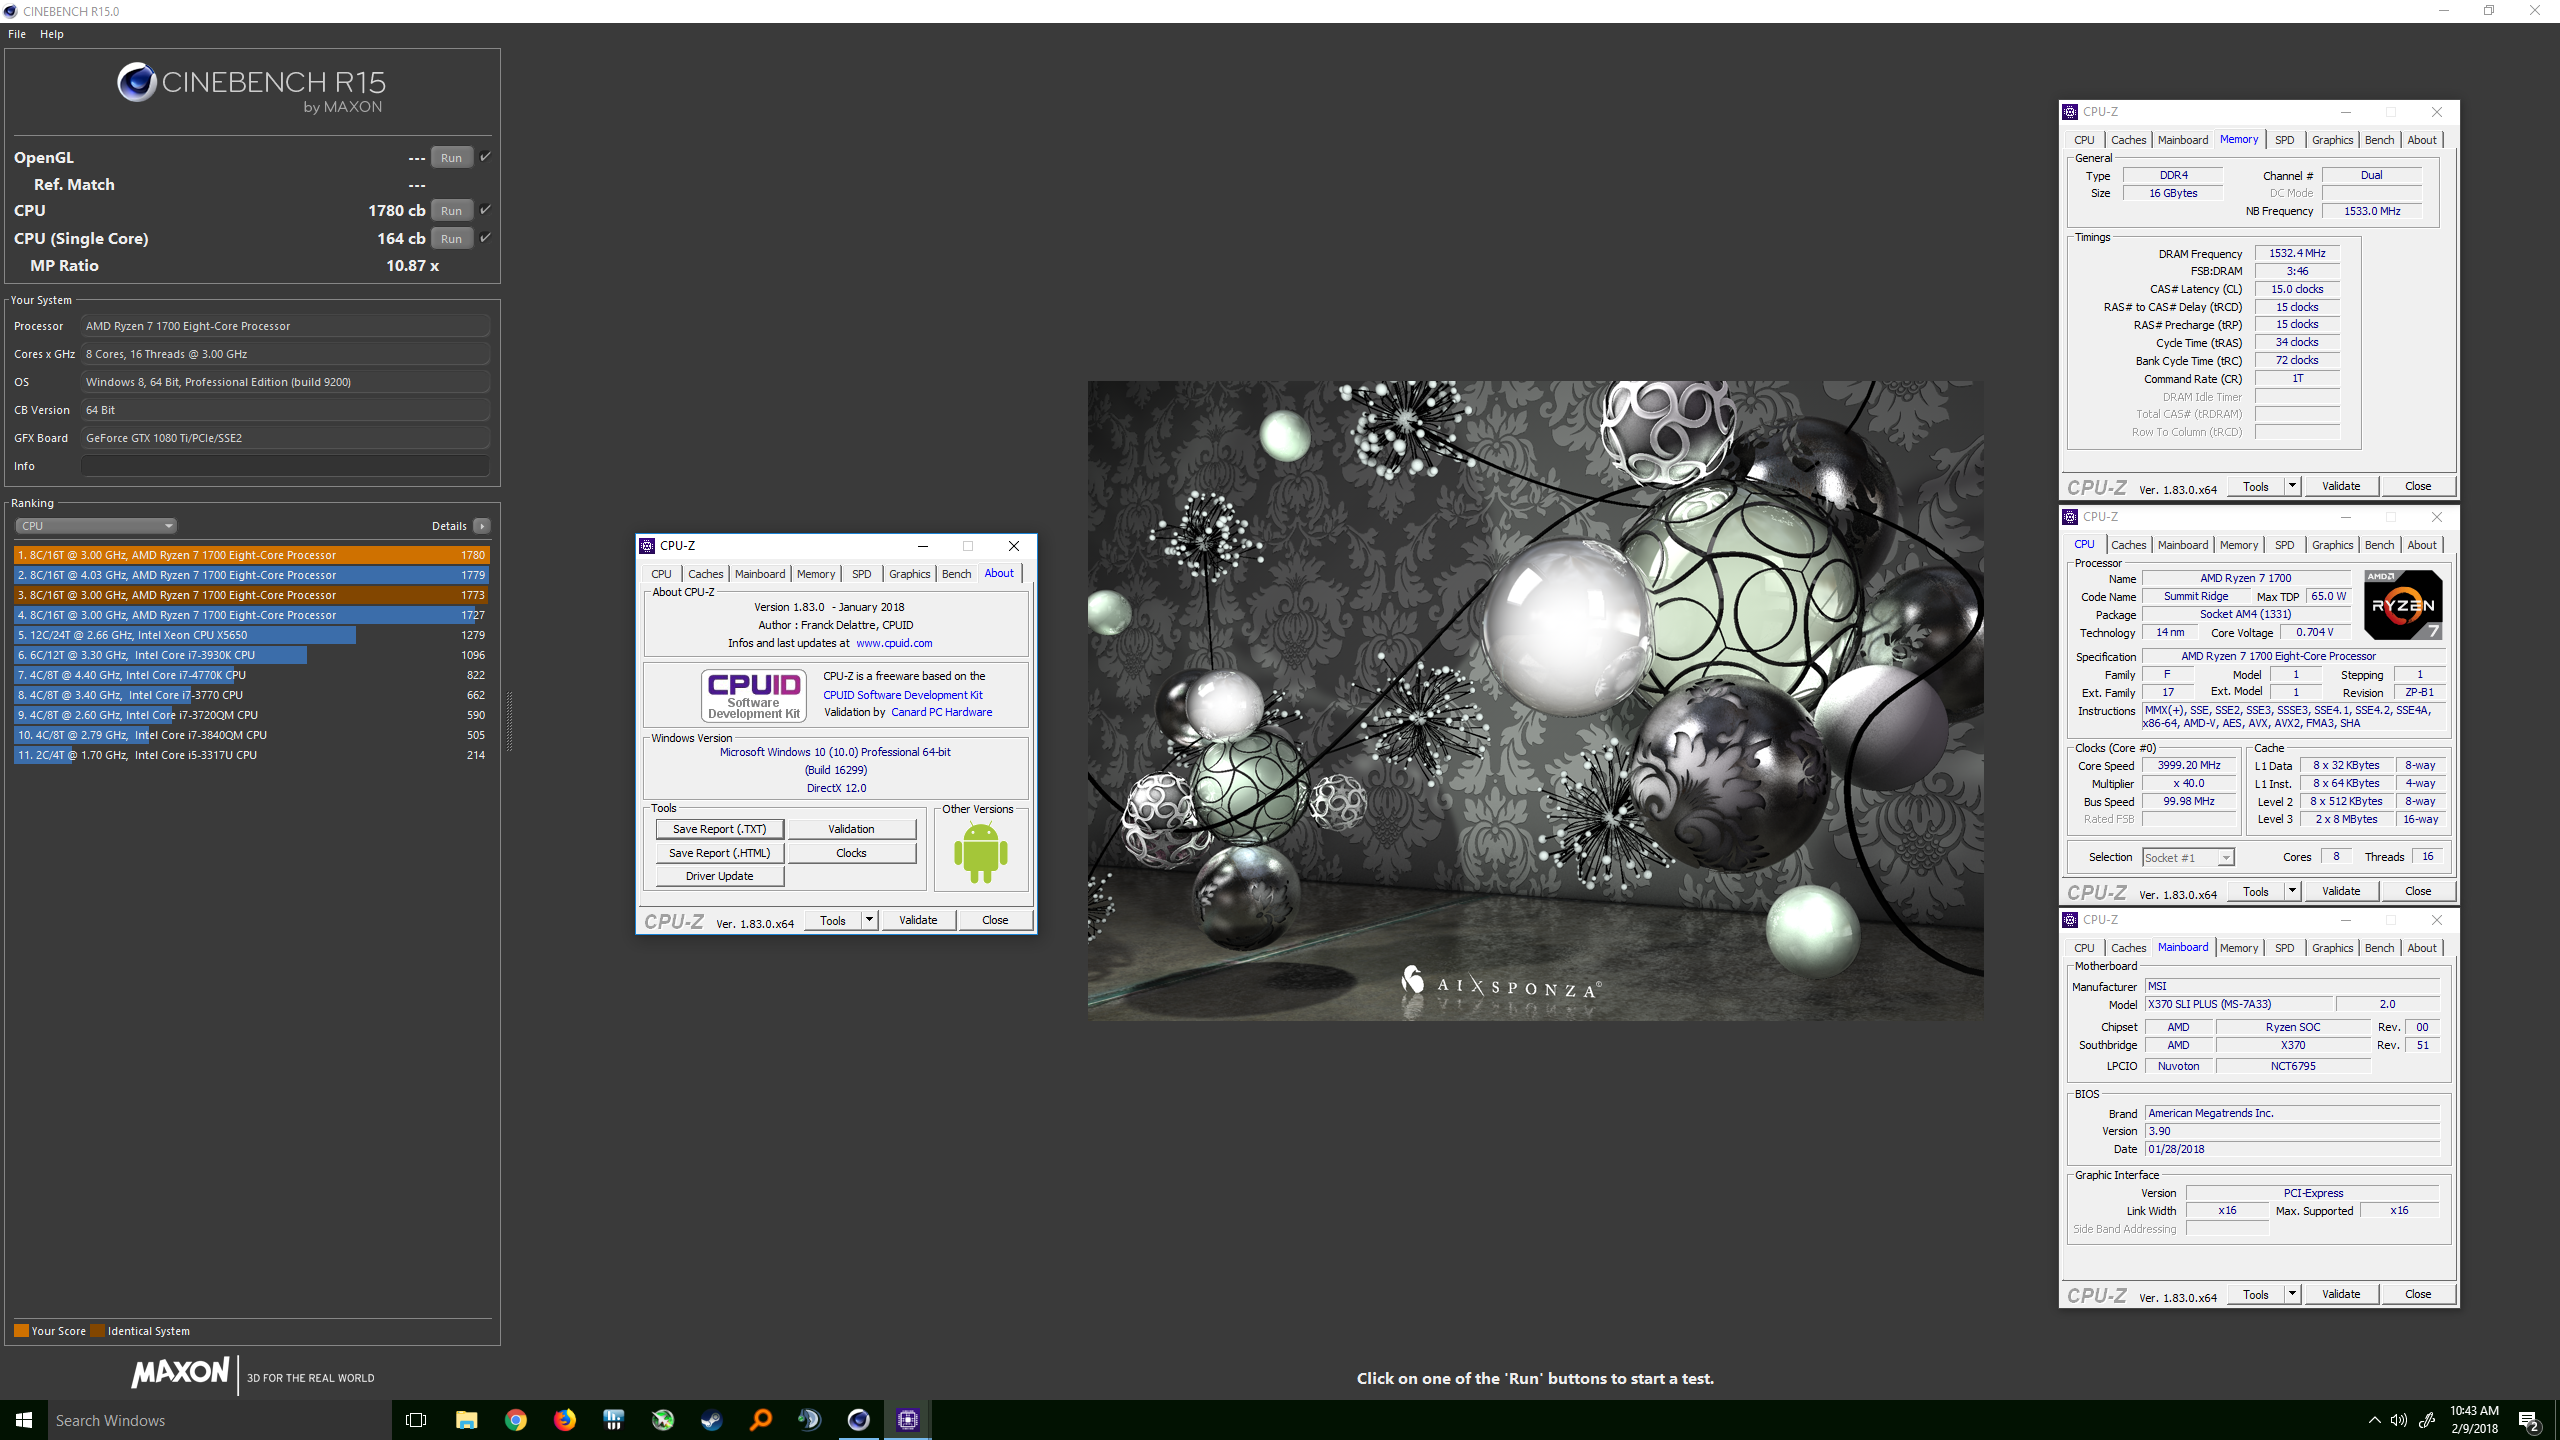
Task: Open the File menu in Cinebench
Action: [17, 34]
